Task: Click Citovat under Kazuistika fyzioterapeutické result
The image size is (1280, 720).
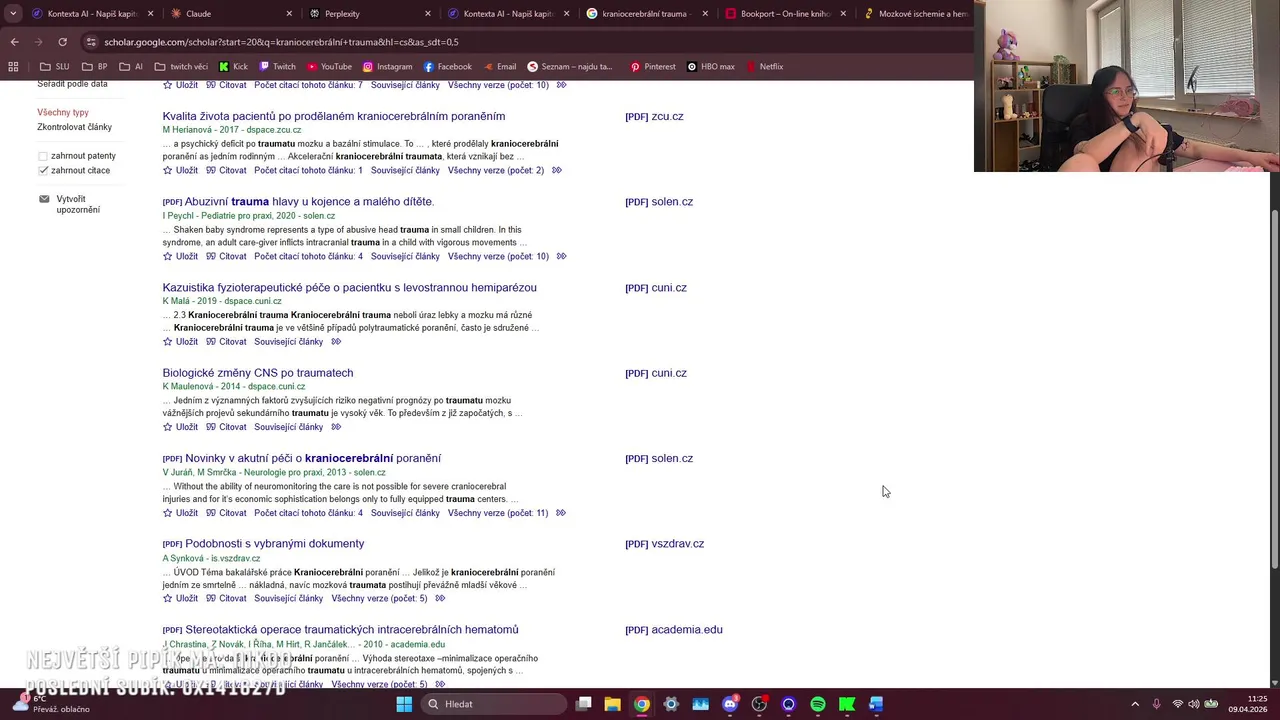Action: (x=226, y=342)
